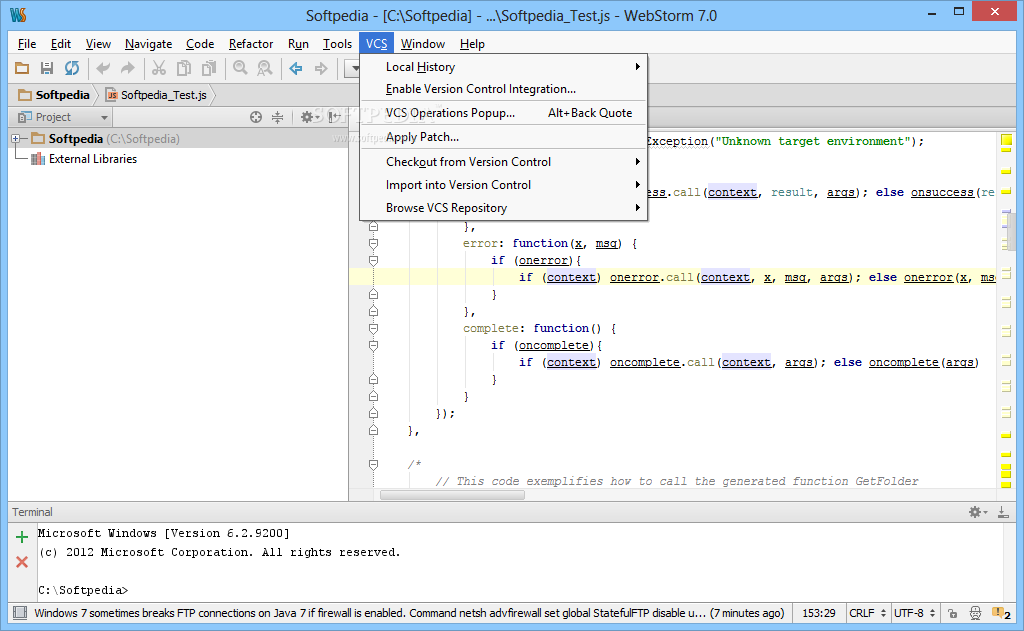Click the editor horizontal scrollbar
Viewport: 1024px width, 631px height.
pos(453,495)
